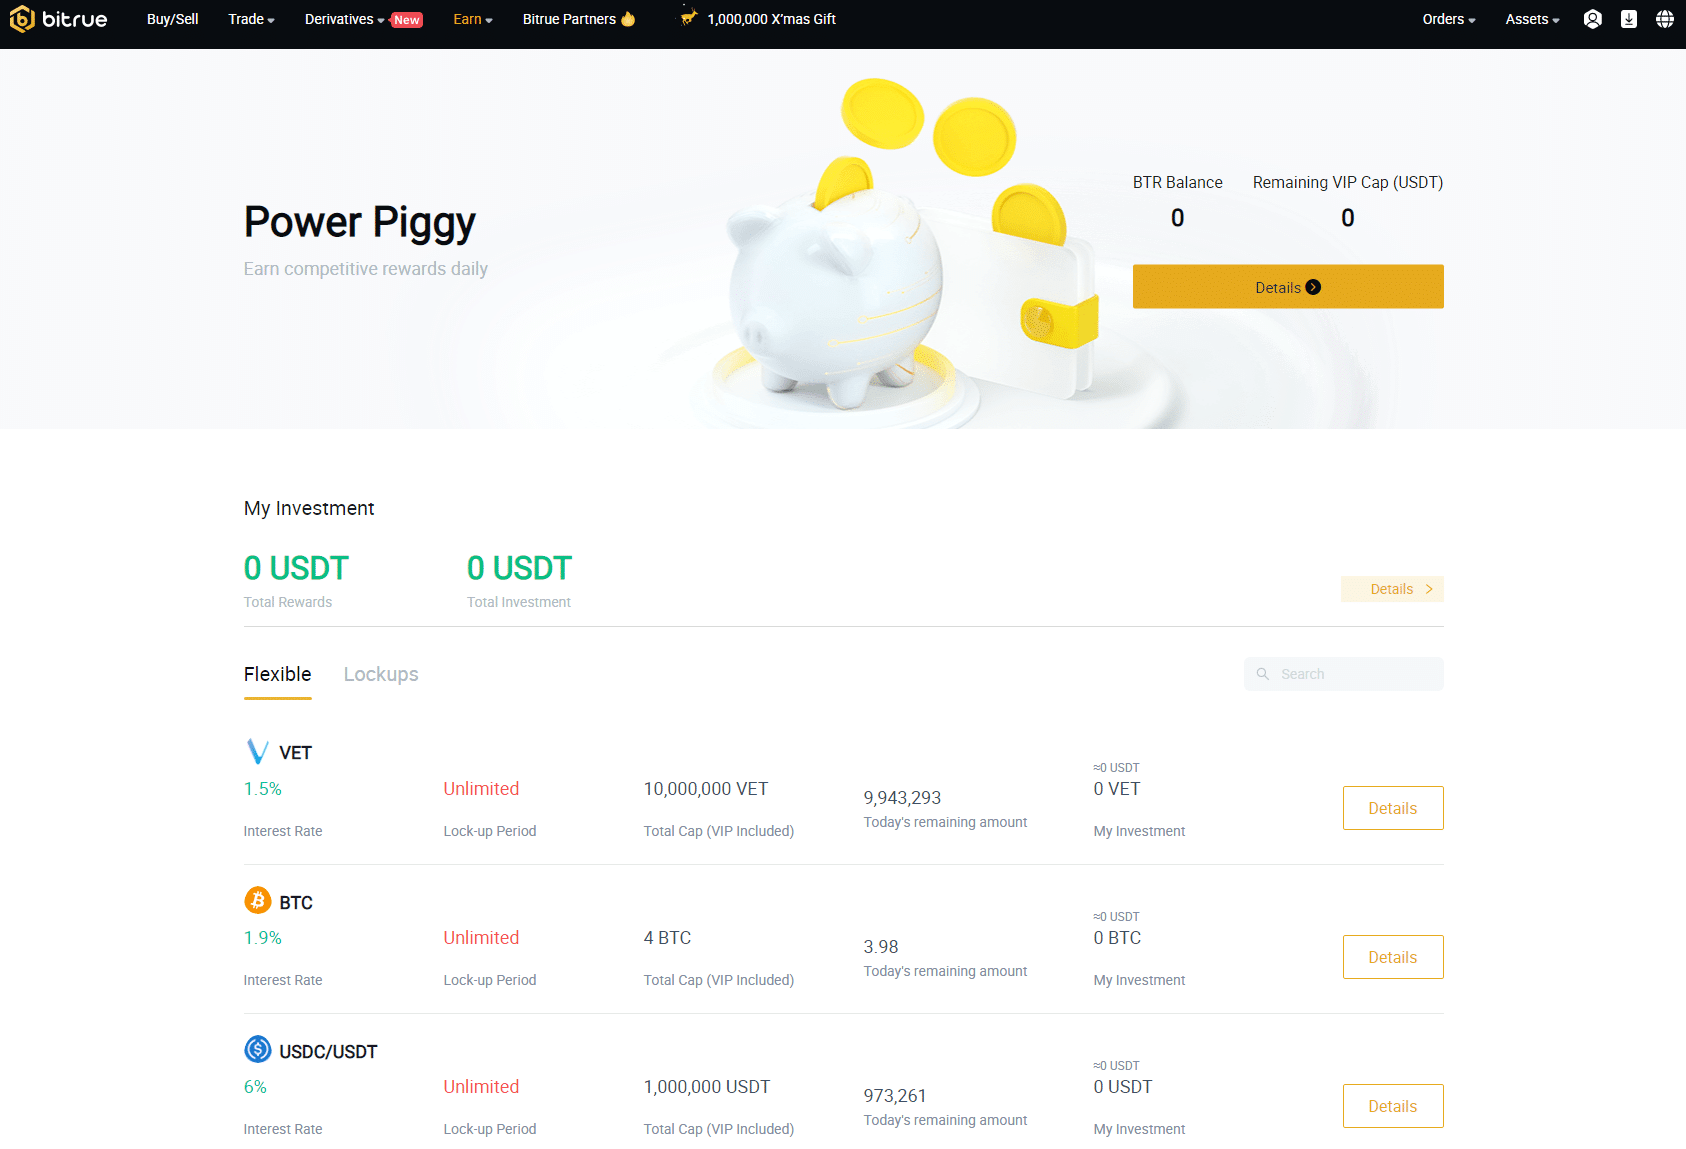Open Details for the BTC product

pyautogui.click(x=1393, y=957)
